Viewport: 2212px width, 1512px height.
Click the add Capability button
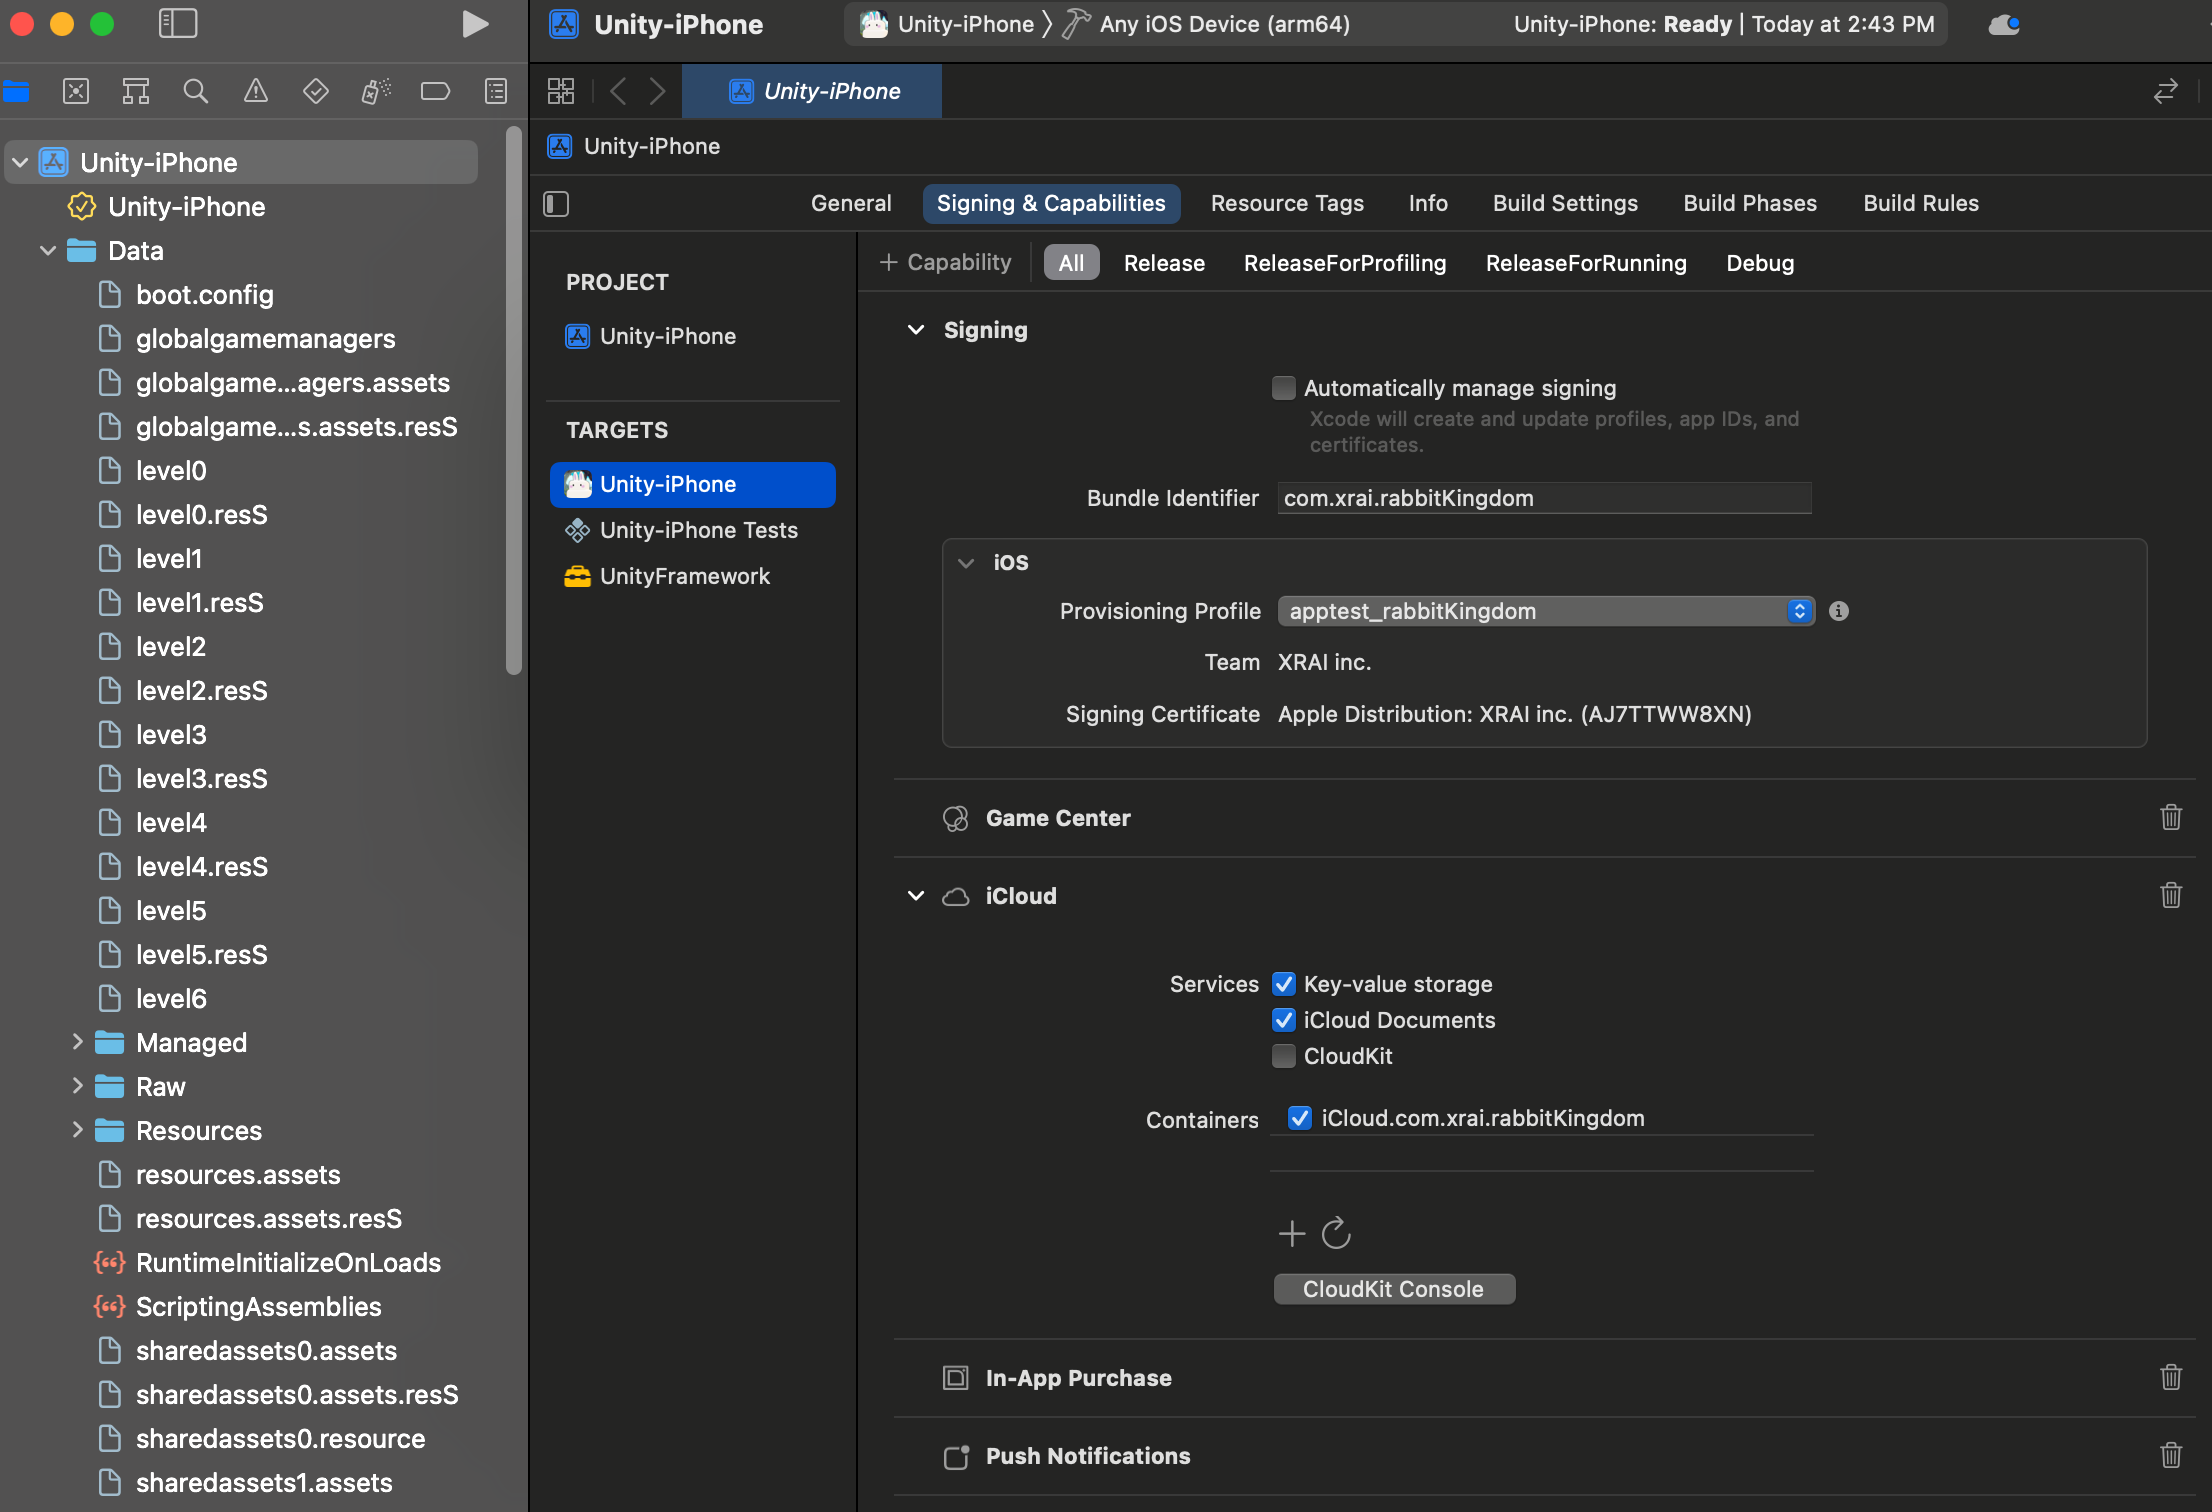(945, 262)
